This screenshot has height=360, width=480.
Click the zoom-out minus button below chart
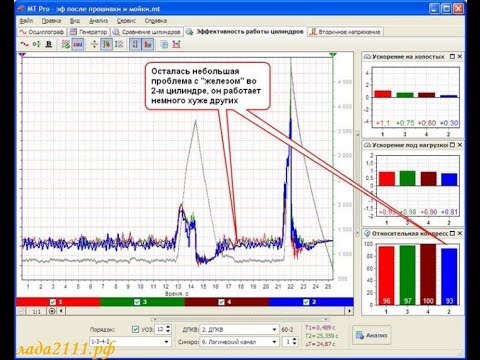coord(21,311)
